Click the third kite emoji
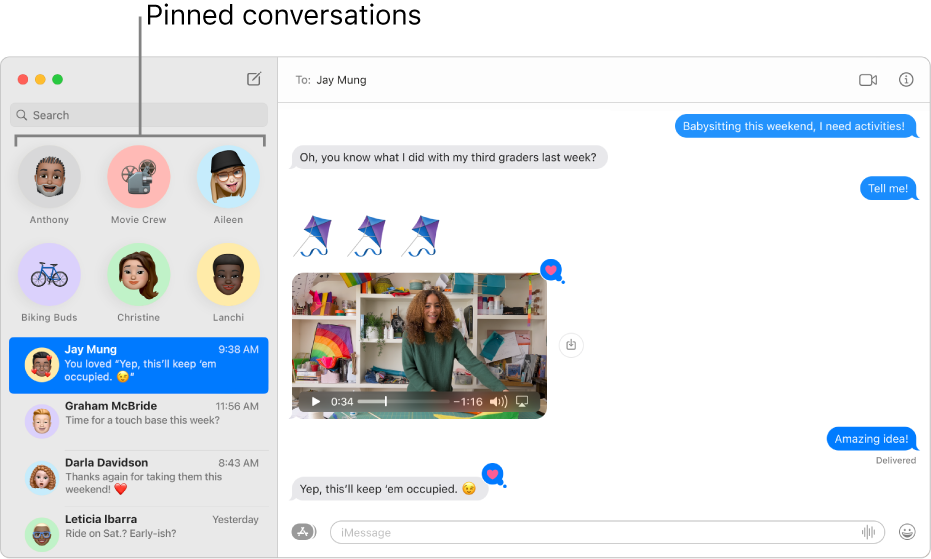Image resolution: width=931 pixels, height=559 pixels. [420, 236]
